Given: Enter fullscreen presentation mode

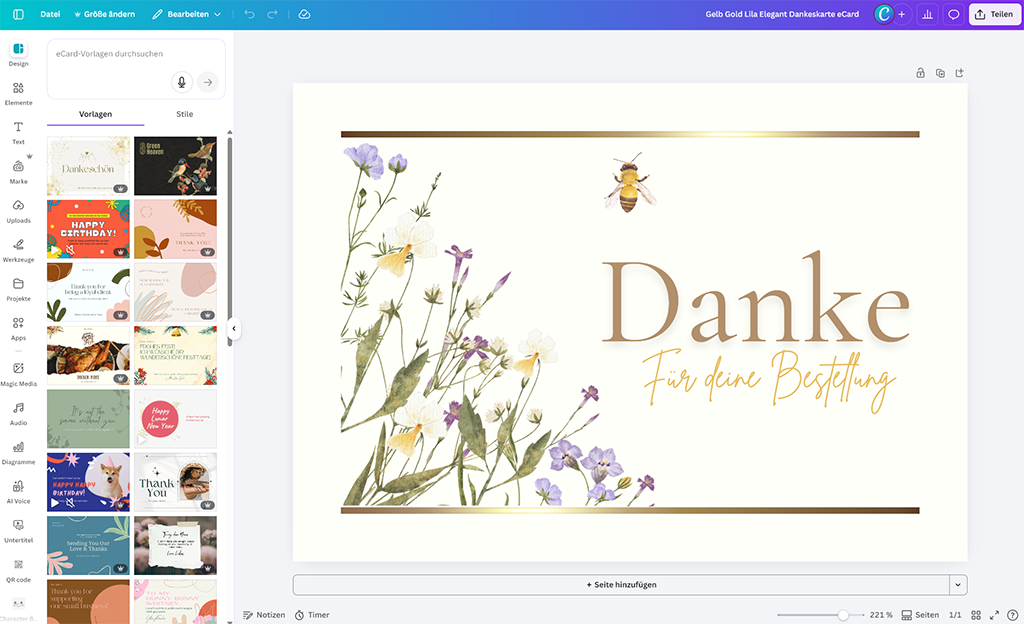Looking at the screenshot, I should (x=995, y=615).
